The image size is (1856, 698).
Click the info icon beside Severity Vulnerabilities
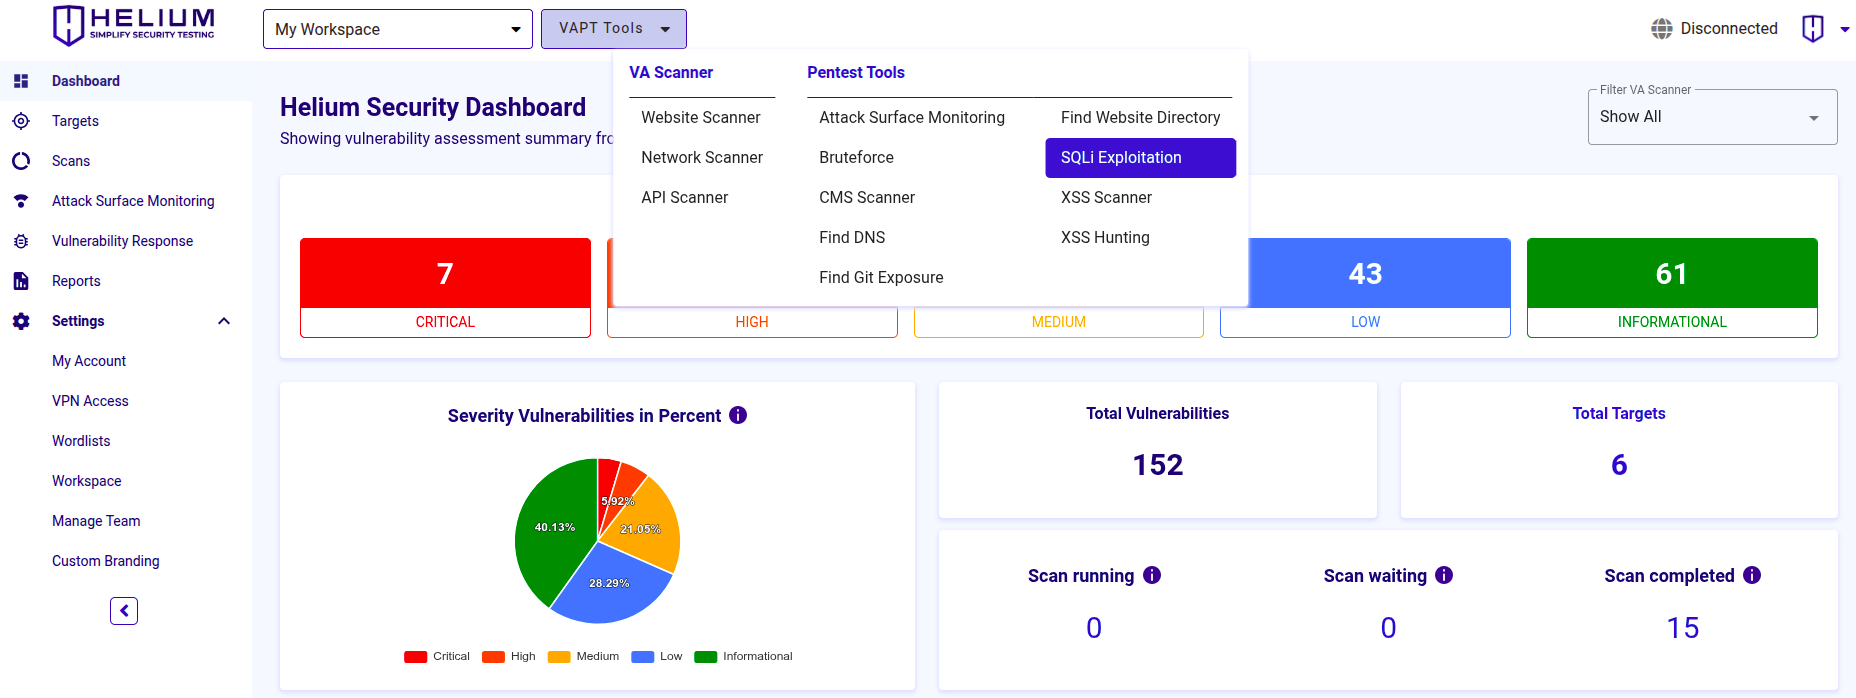738,415
